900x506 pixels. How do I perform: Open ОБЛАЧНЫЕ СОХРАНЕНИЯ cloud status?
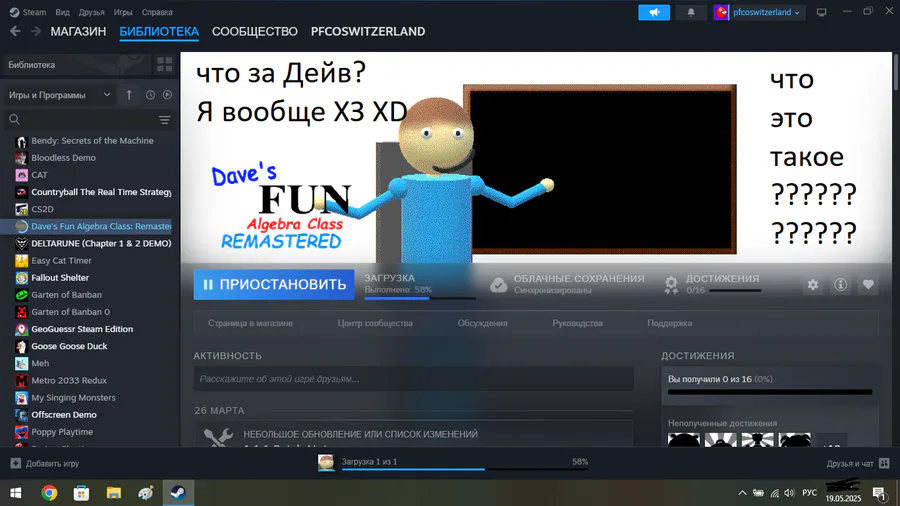coord(567,285)
